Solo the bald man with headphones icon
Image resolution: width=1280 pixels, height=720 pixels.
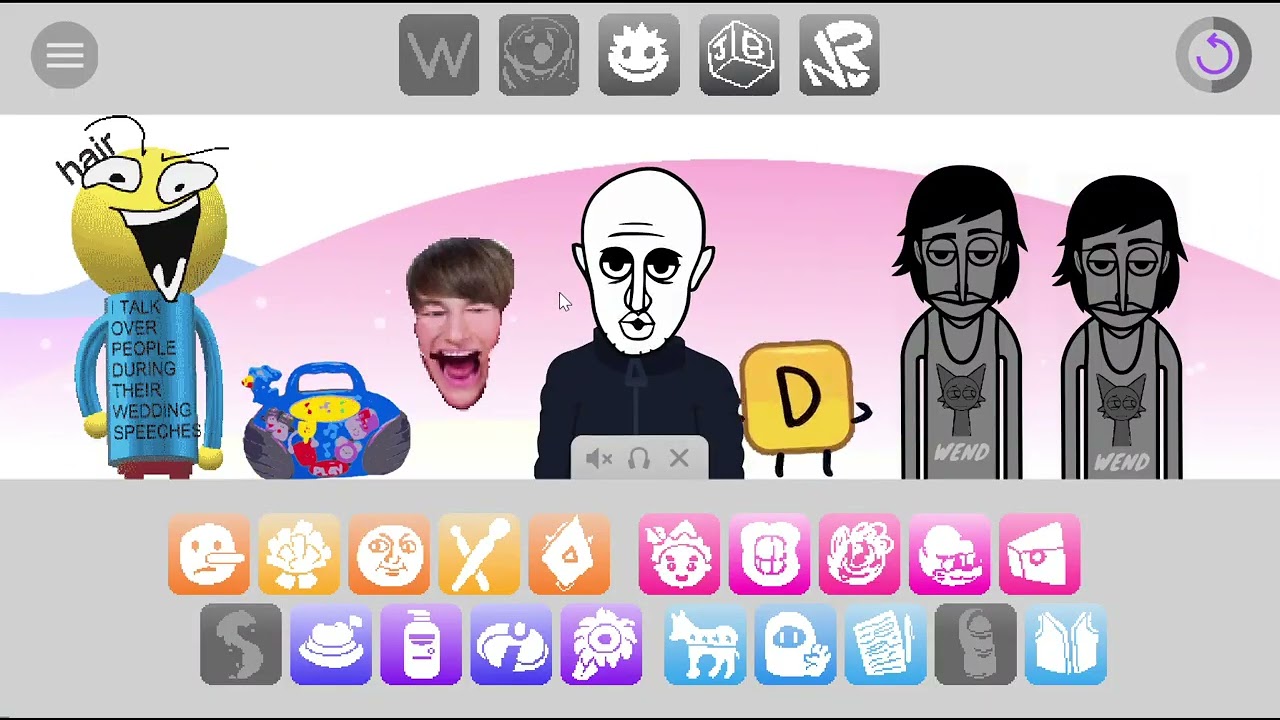(x=639, y=459)
